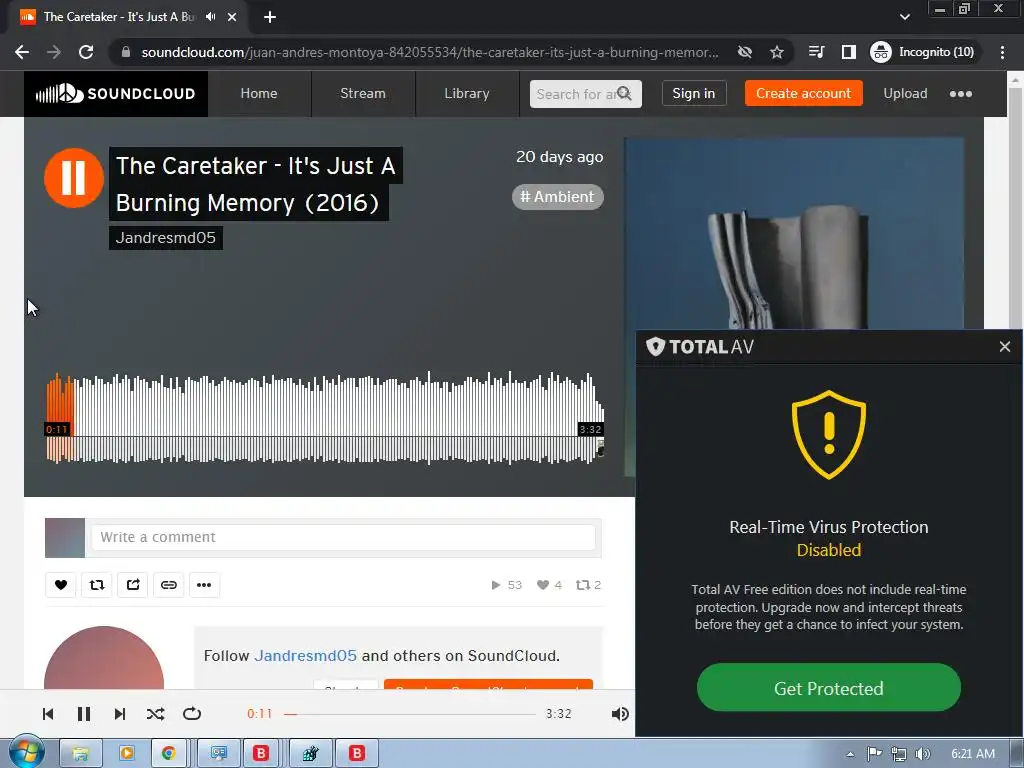Click the 6:21 AM clock

[972, 754]
